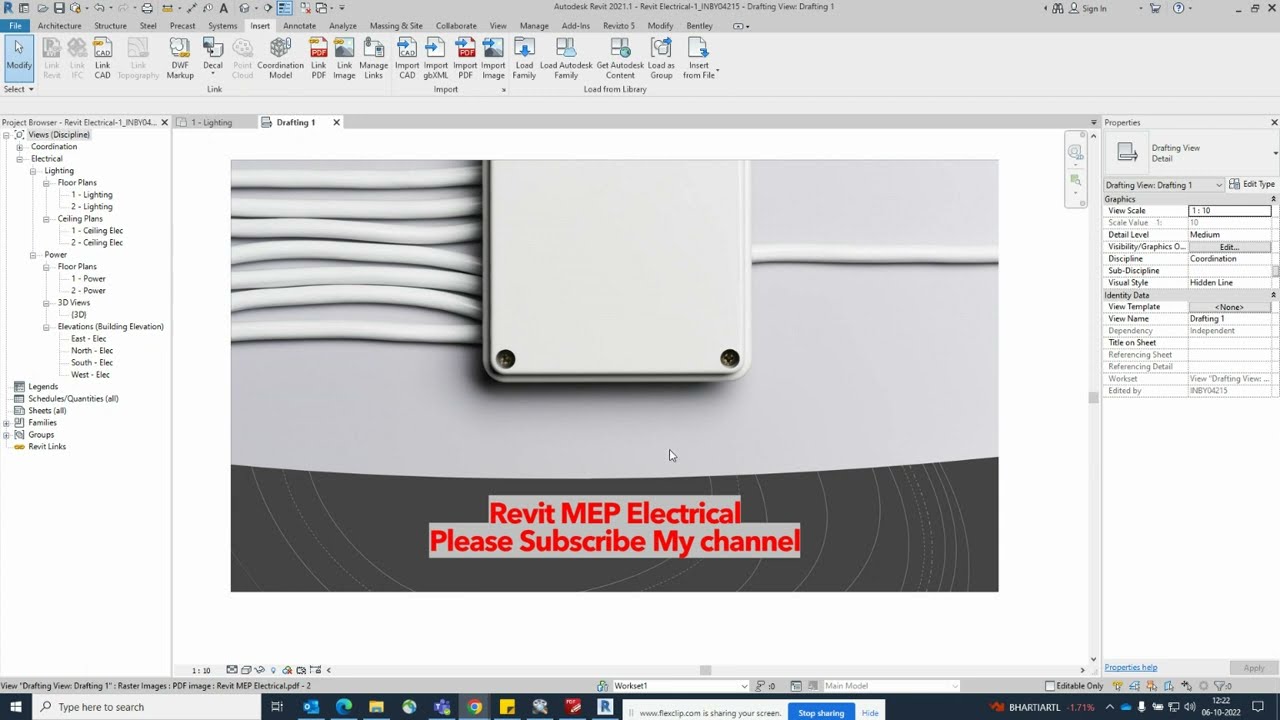Open Chrome from the Windows taskbar
Screen dimensions: 1280x720
point(474,707)
